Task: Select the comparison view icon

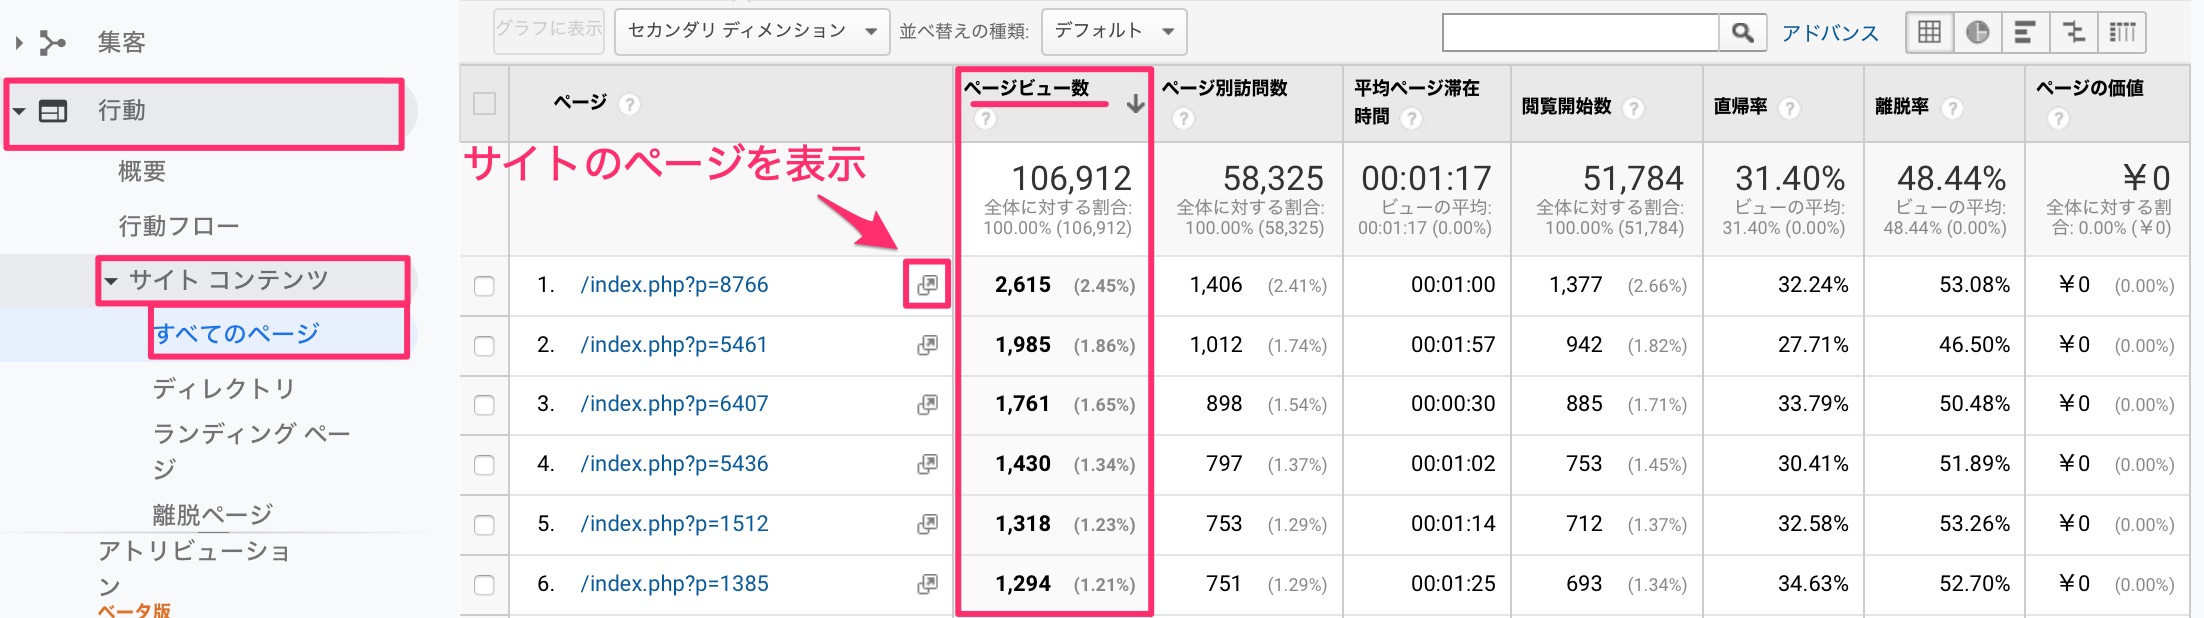Action: [x=2073, y=33]
